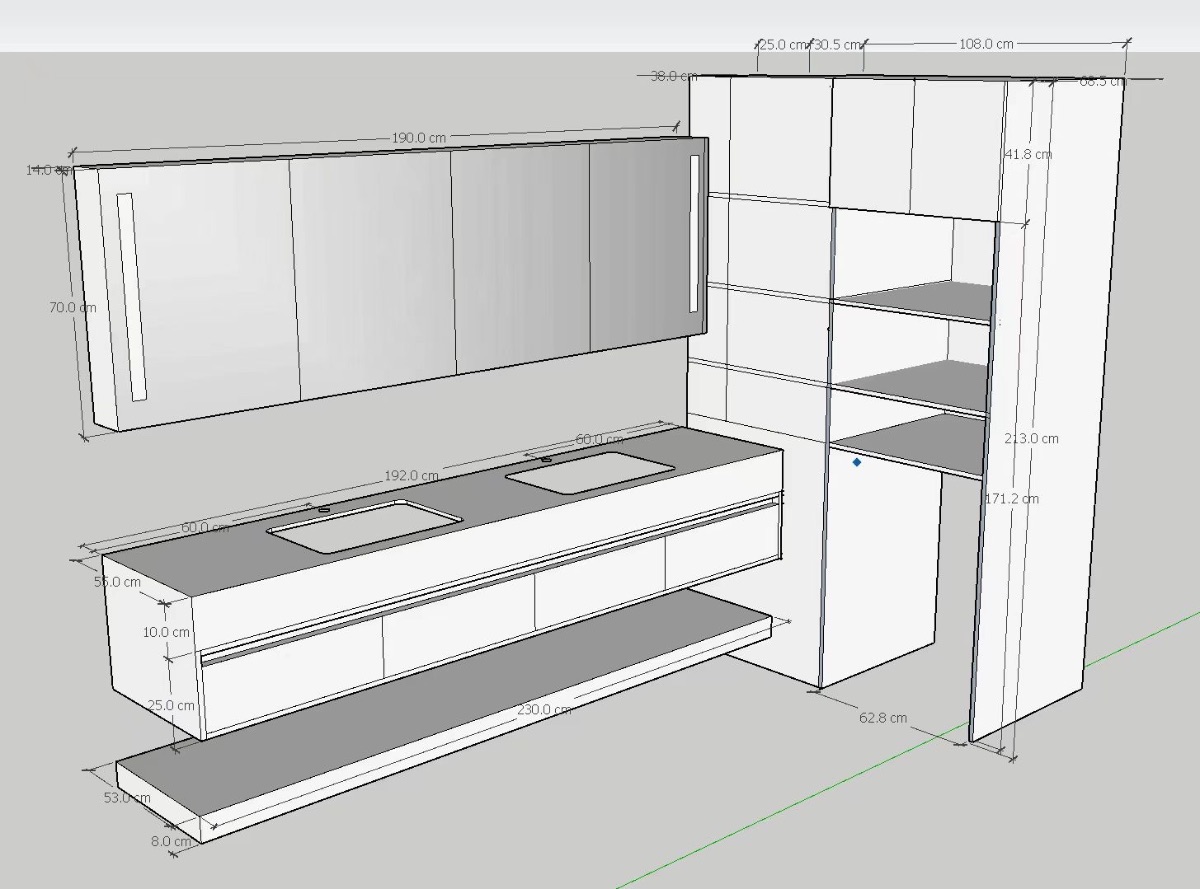Pick the 230.0 cm lower shelf dimension
Image resolution: width=1200 pixels, height=889 pixels.
544,709
